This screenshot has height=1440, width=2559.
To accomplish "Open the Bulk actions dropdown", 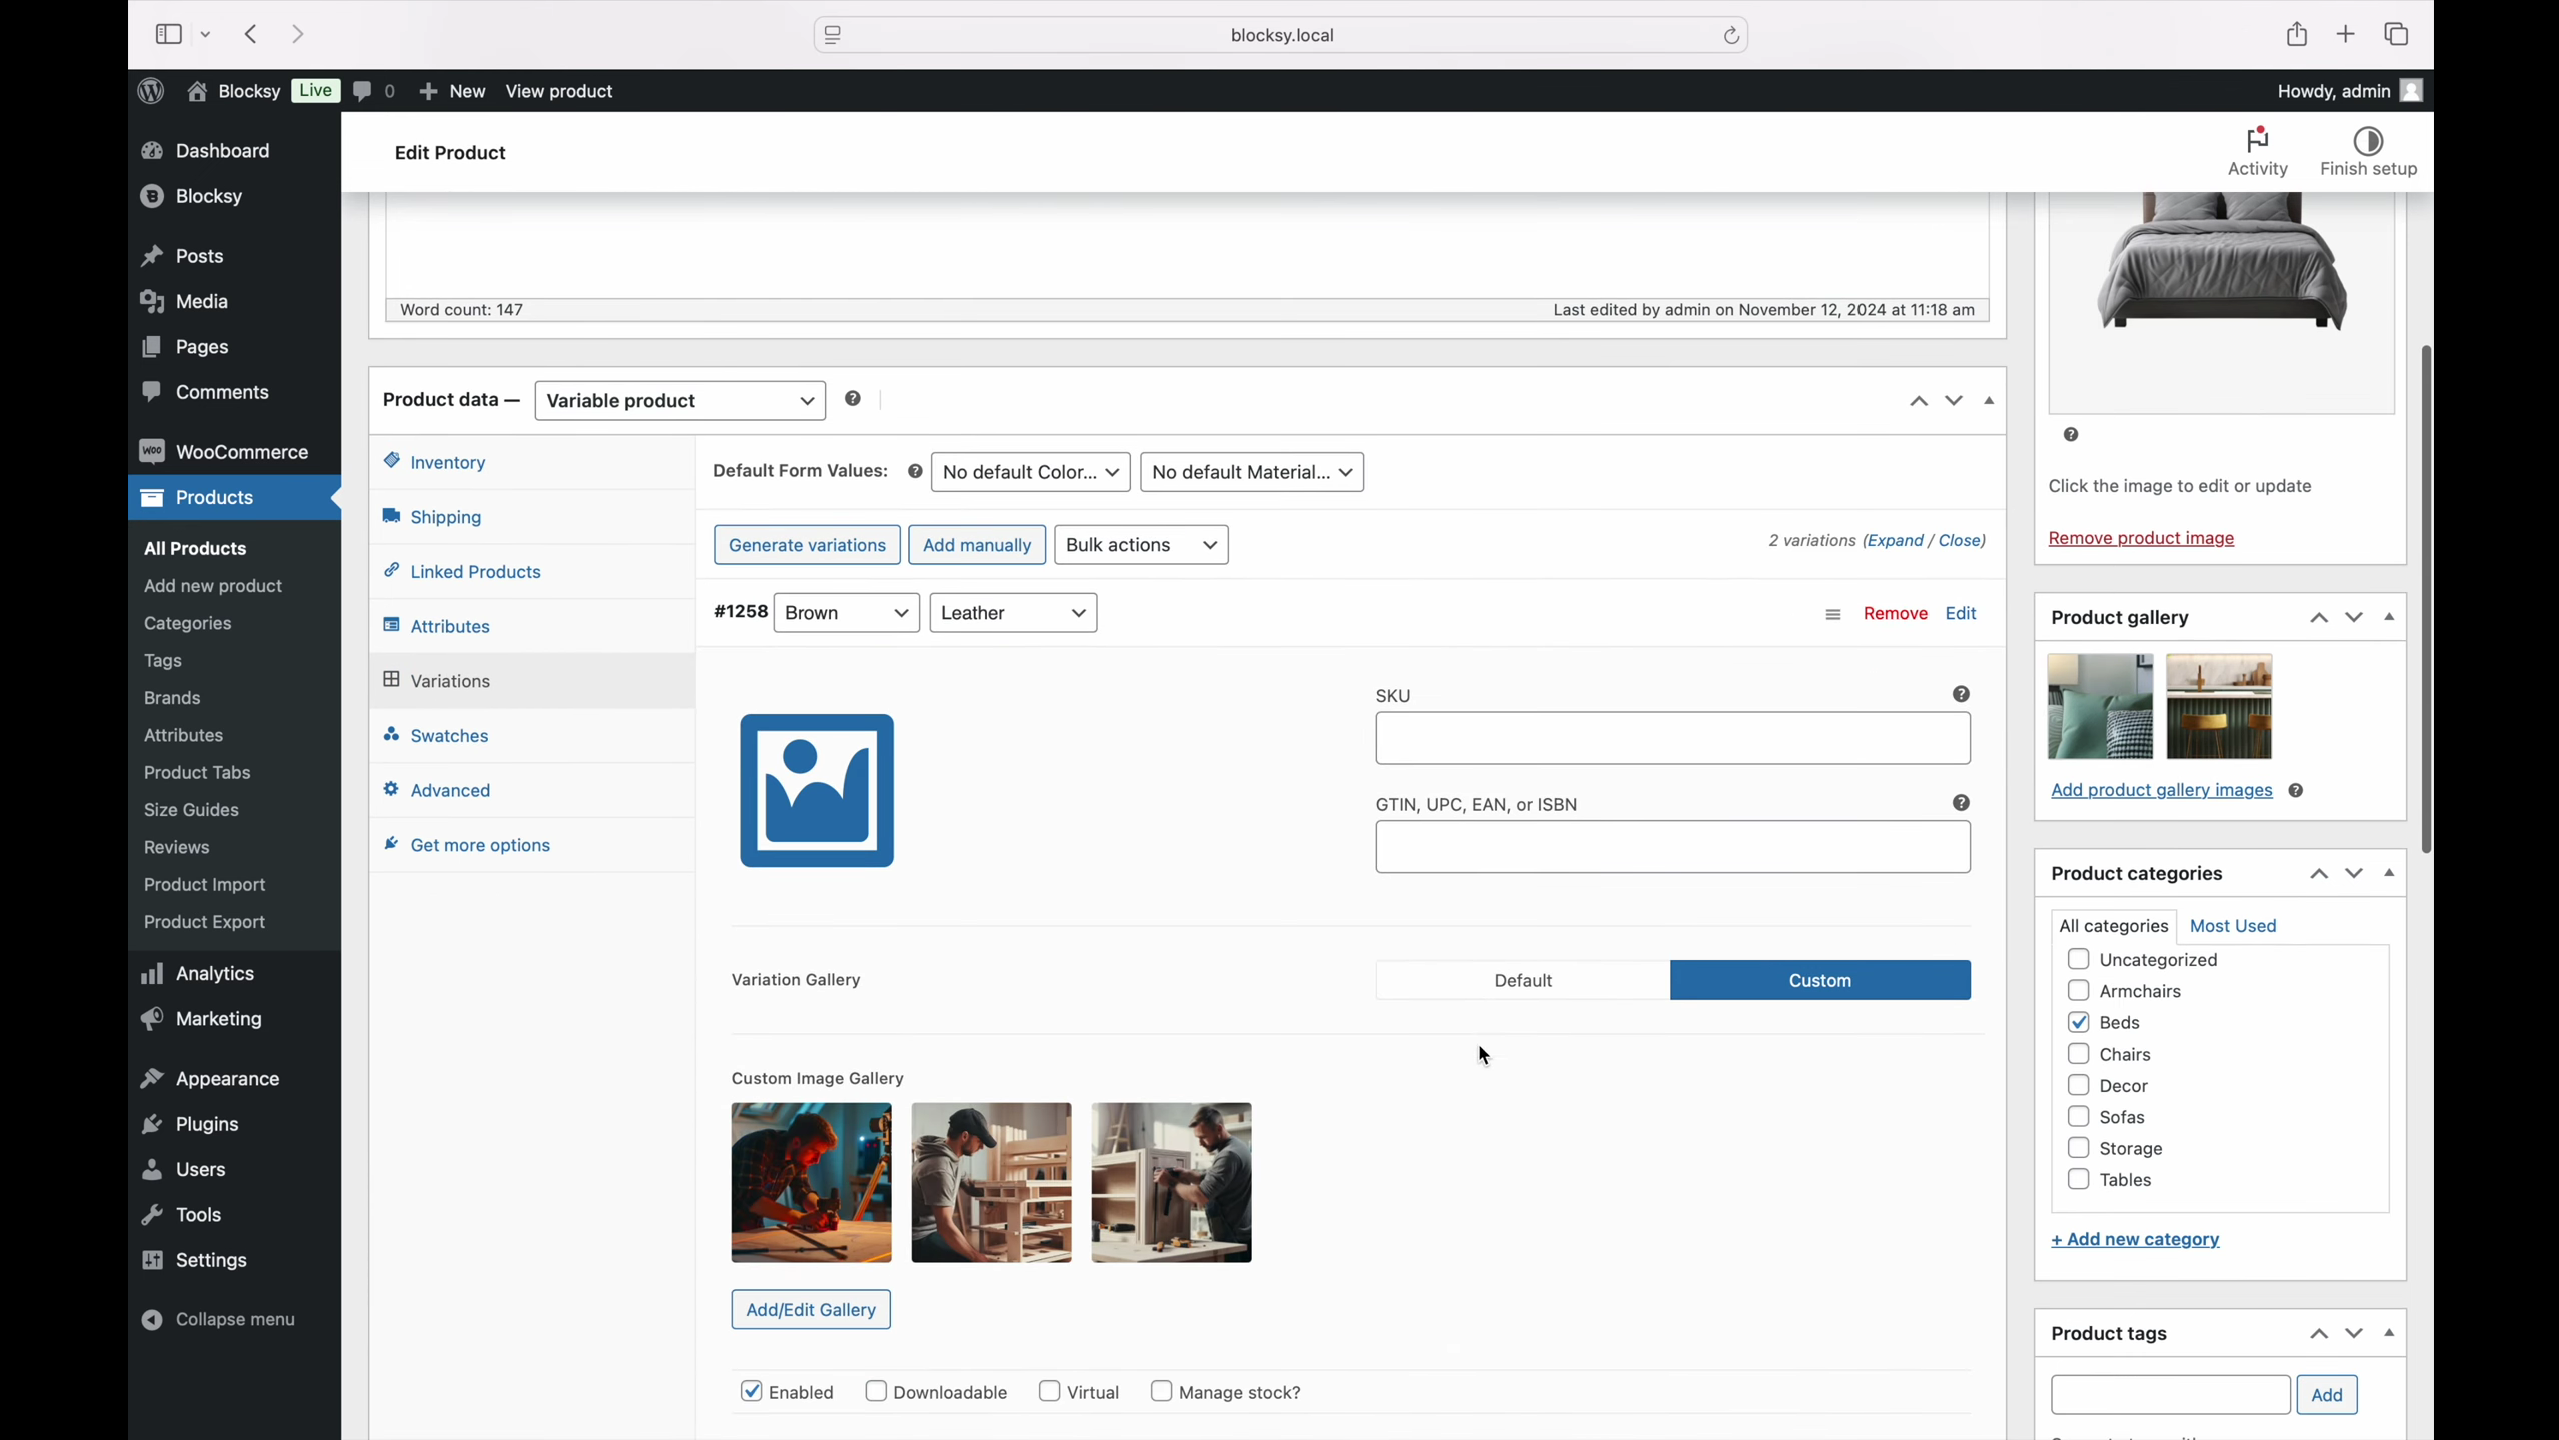I will [x=1141, y=545].
